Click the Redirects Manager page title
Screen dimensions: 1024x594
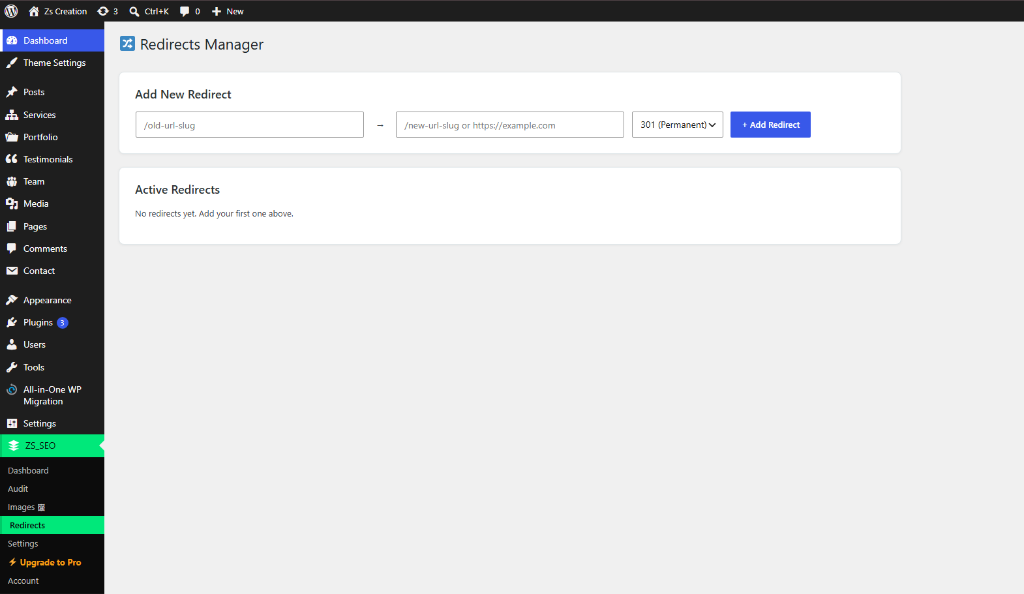(202, 44)
